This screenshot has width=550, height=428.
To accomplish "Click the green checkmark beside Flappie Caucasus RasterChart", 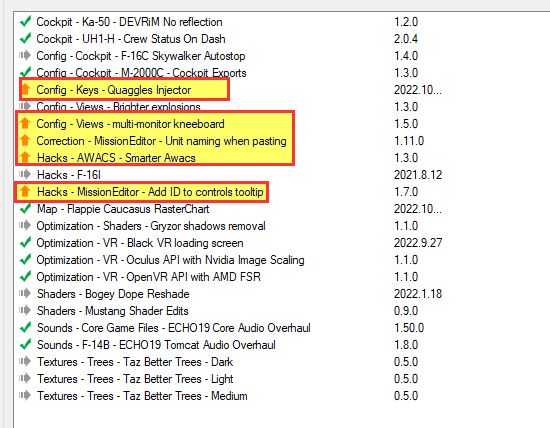I will coord(25,208).
